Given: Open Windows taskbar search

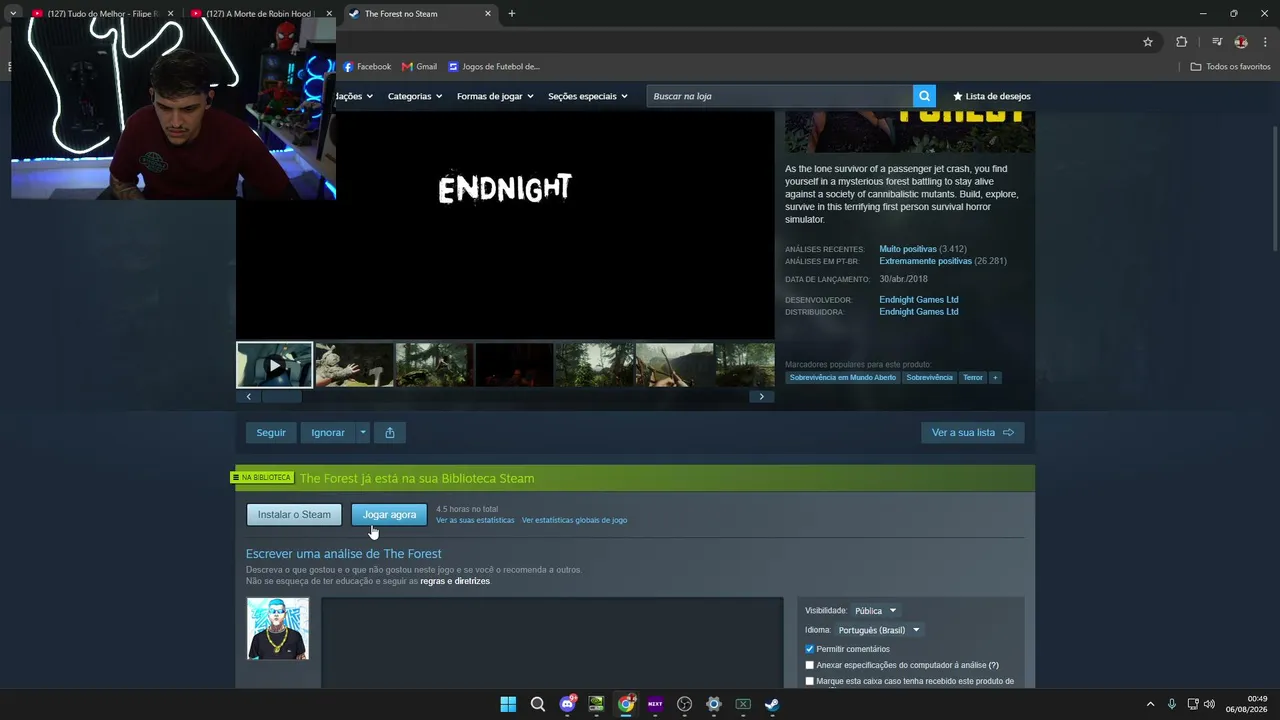Looking at the screenshot, I should pos(537,704).
